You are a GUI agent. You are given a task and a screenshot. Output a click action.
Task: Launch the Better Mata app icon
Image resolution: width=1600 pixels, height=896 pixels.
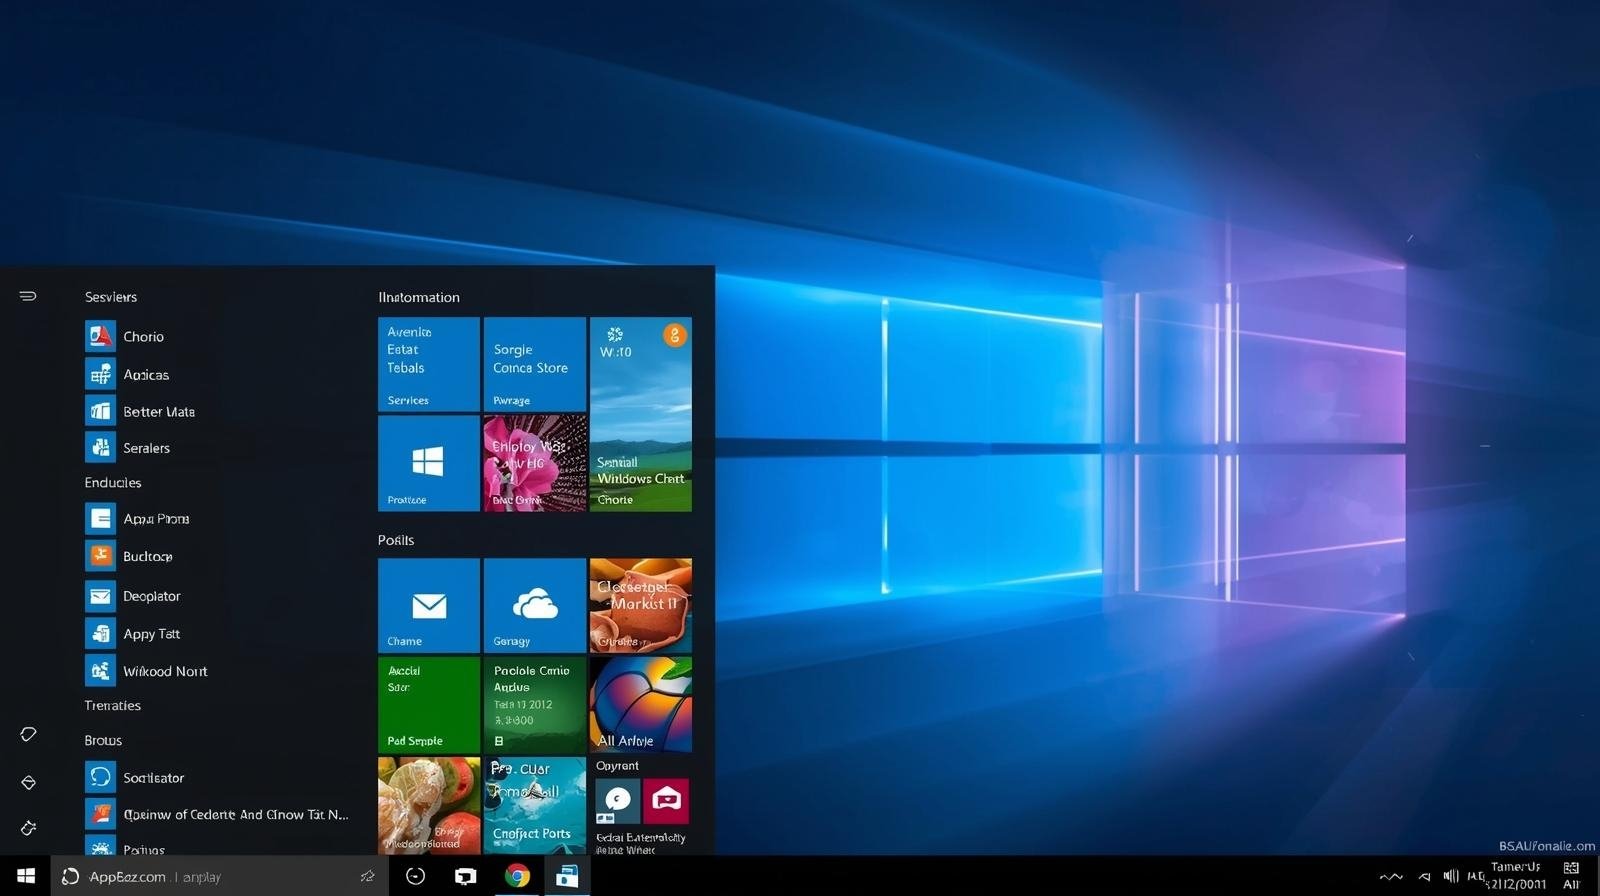point(100,411)
